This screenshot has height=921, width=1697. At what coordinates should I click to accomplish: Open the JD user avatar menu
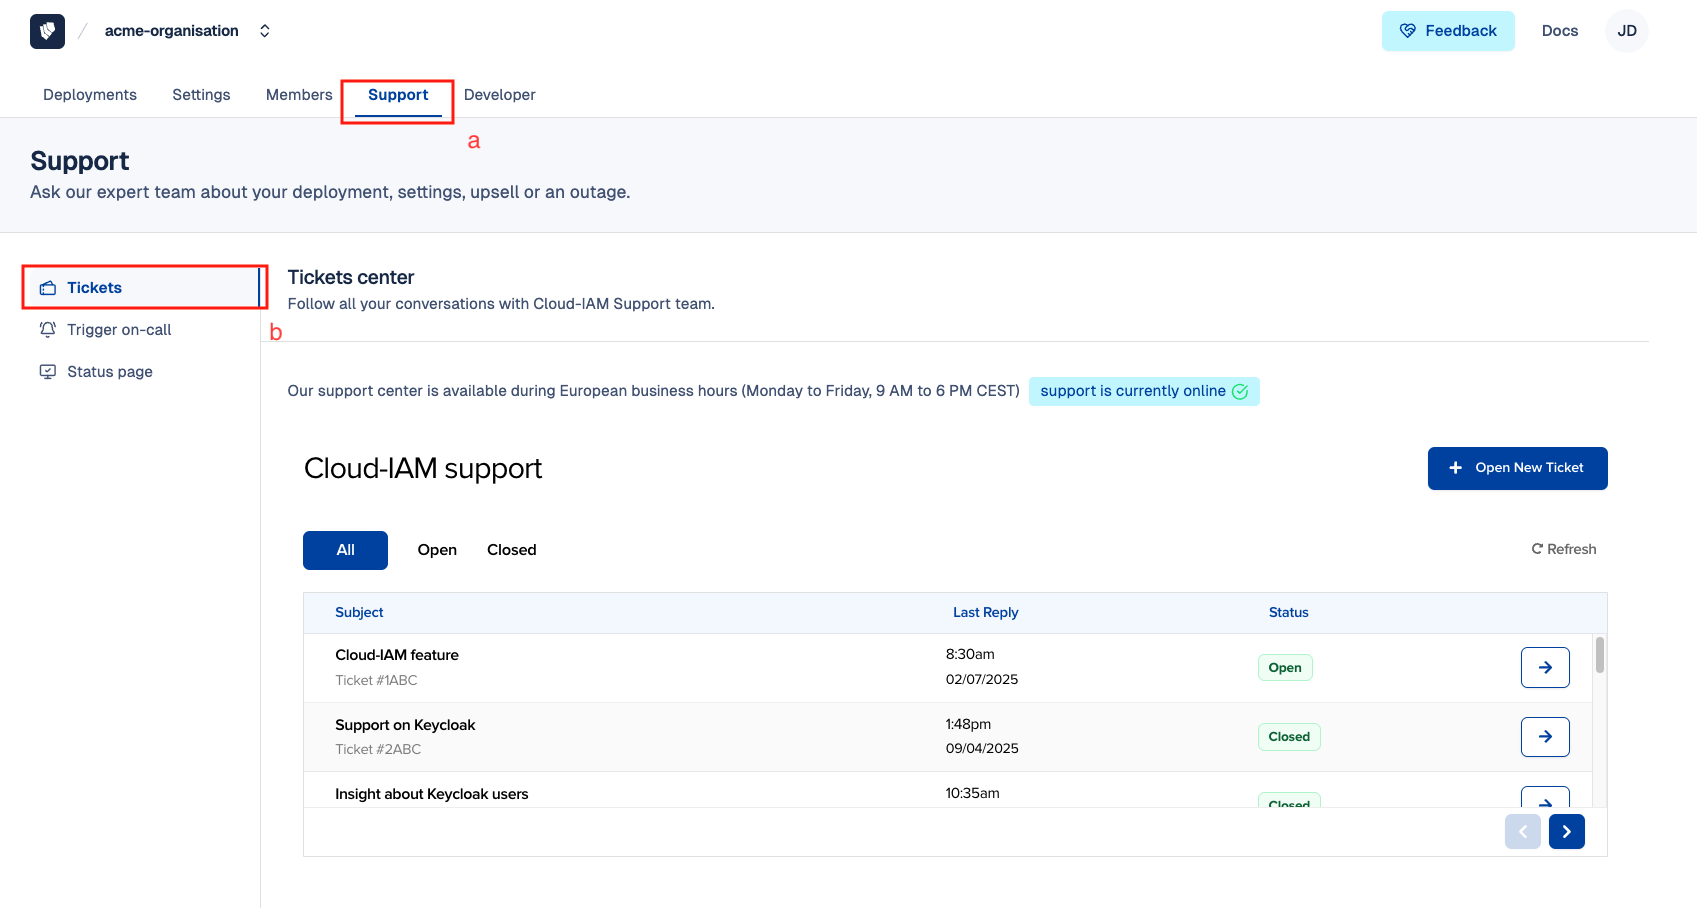(1627, 31)
